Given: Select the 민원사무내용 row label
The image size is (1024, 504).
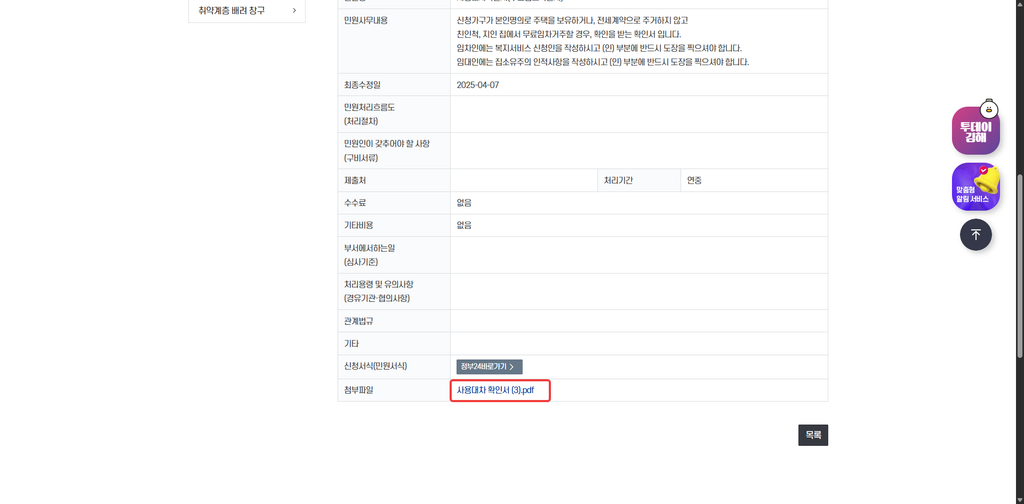Looking at the screenshot, I should pos(366,20).
